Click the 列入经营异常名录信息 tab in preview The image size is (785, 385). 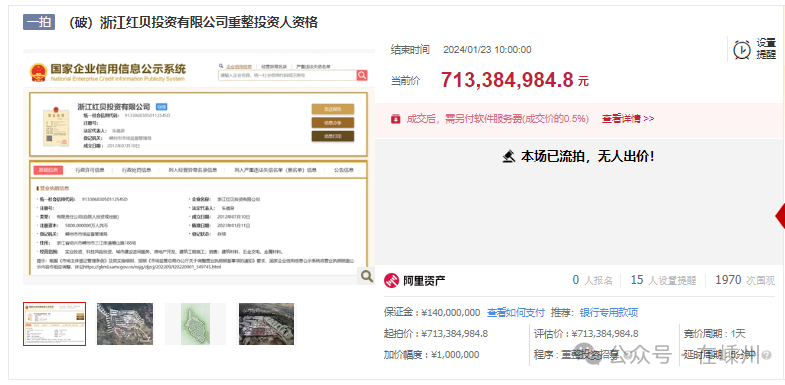(193, 170)
